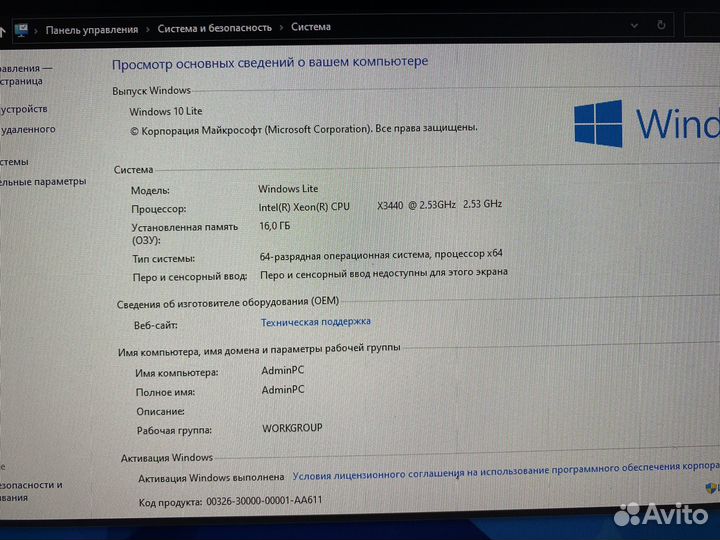This screenshot has height=540, width=720.
Task: Open remote access settings in sidebar
Action: [28, 129]
